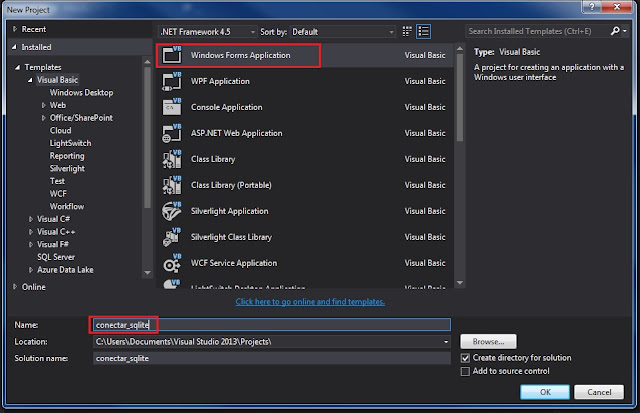Select WCF template category
This screenshot has height=413, width=640.
58,194
